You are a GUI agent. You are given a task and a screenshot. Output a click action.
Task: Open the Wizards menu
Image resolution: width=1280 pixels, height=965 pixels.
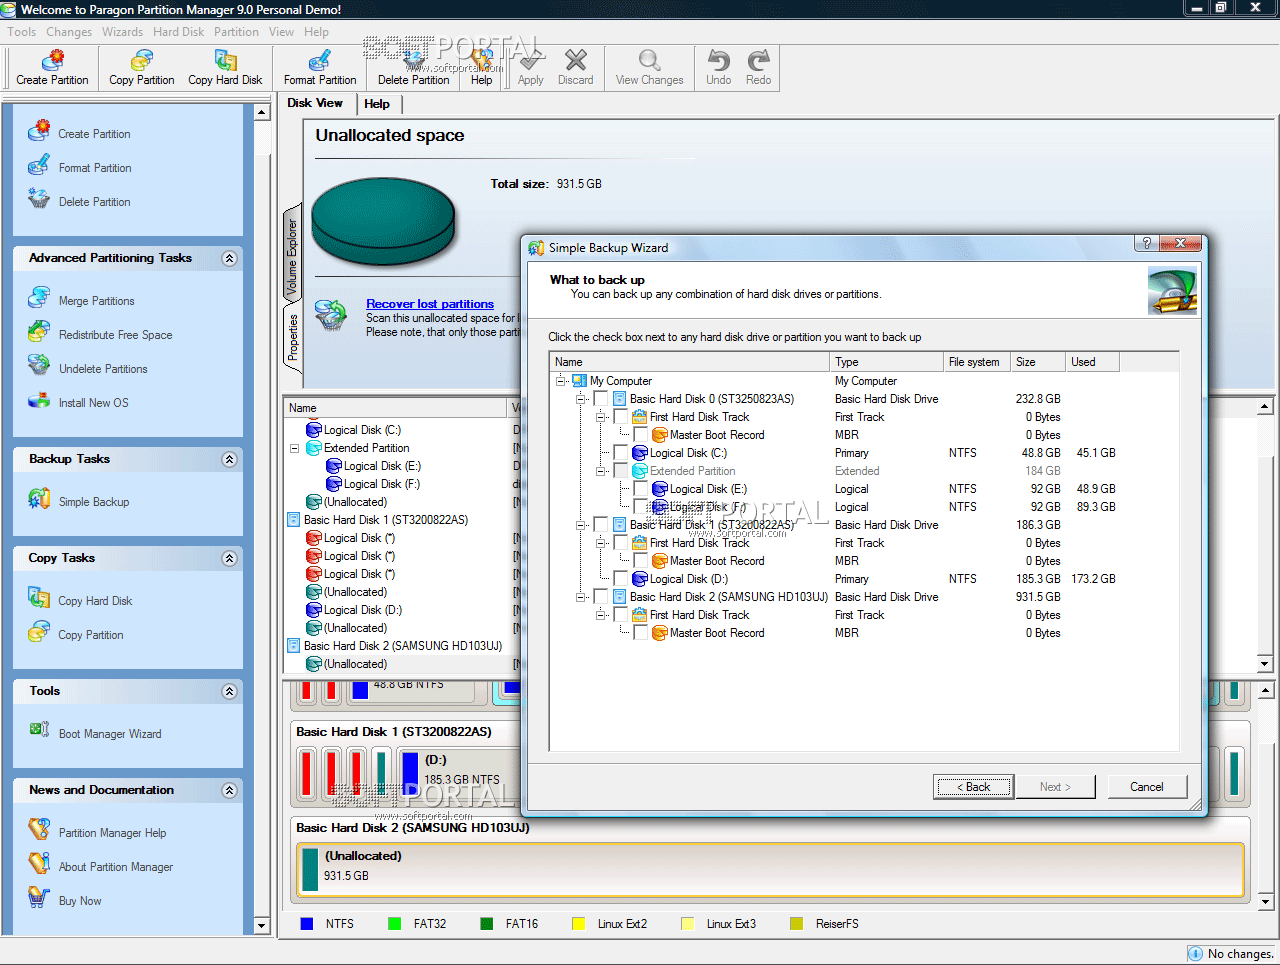(122, 32)
